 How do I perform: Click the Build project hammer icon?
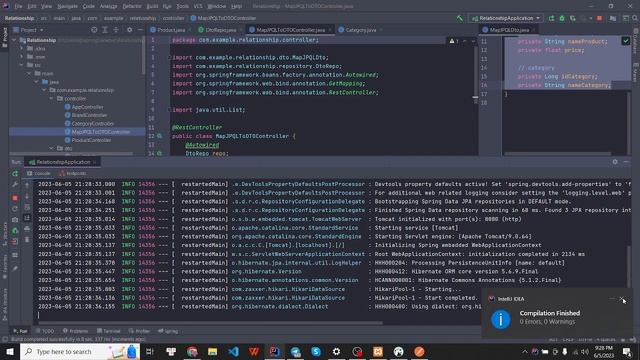460,18
